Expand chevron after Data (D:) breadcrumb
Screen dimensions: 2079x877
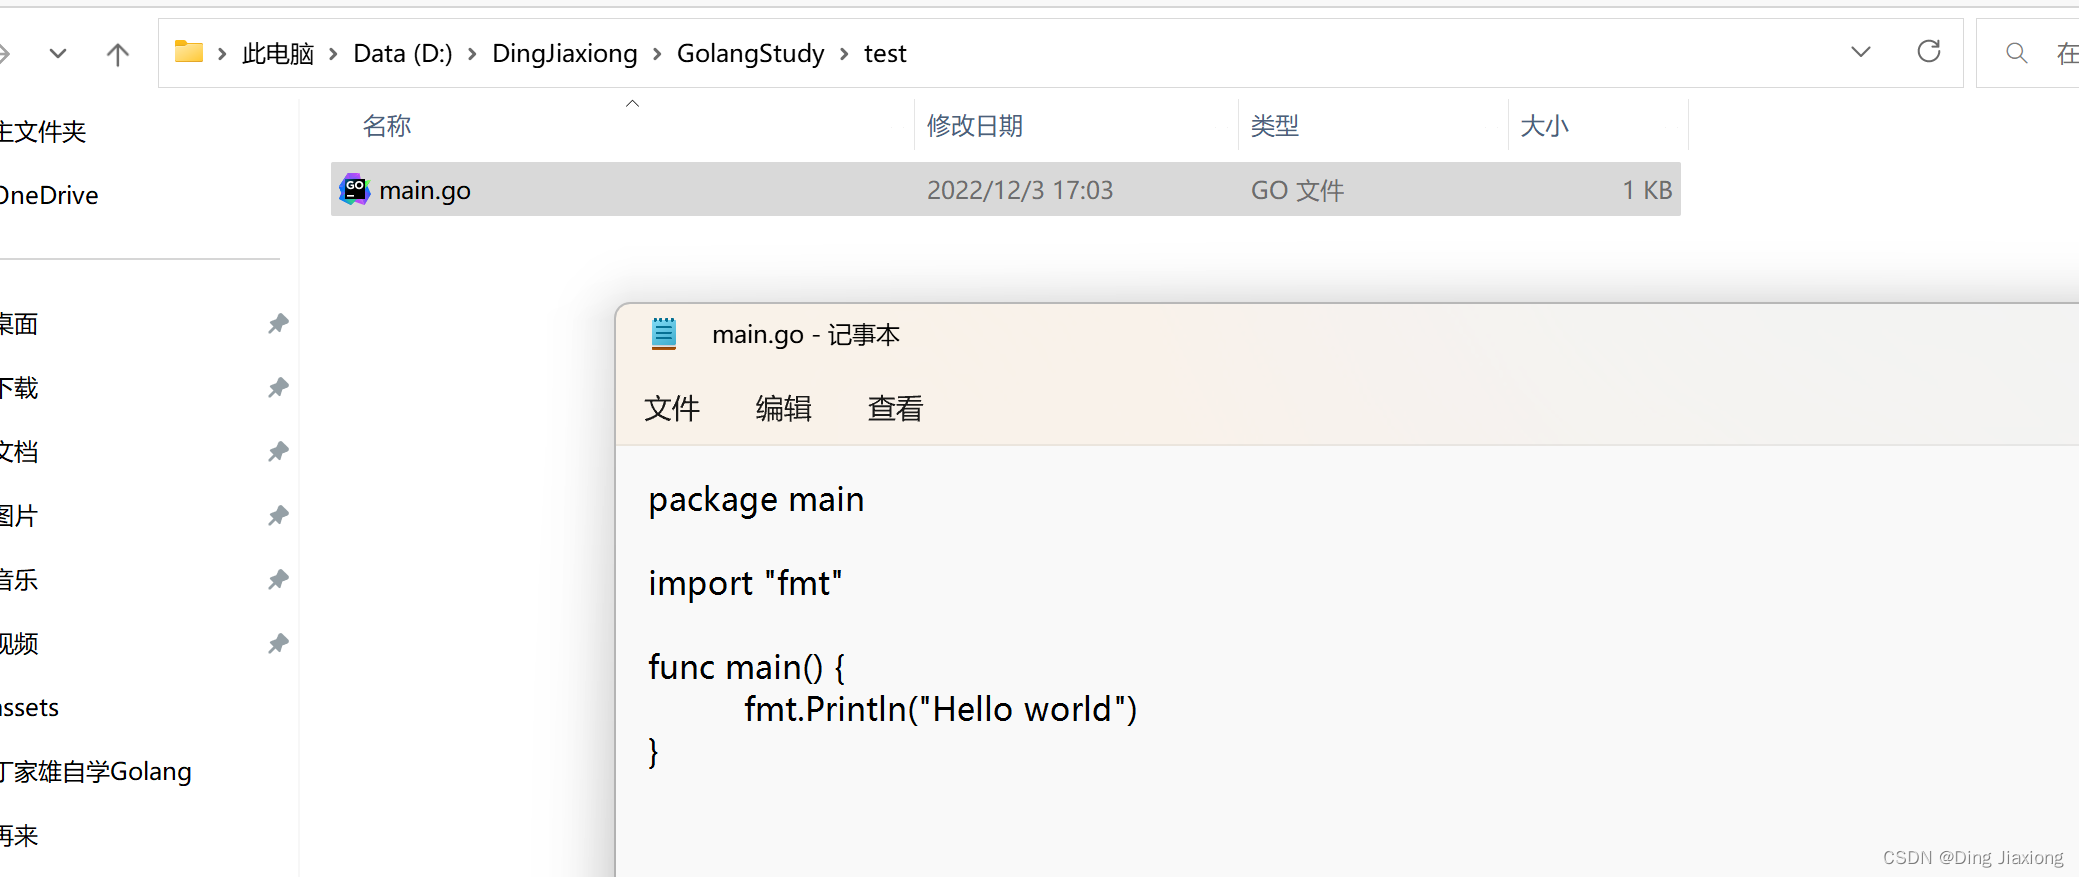tap(472, 54)
